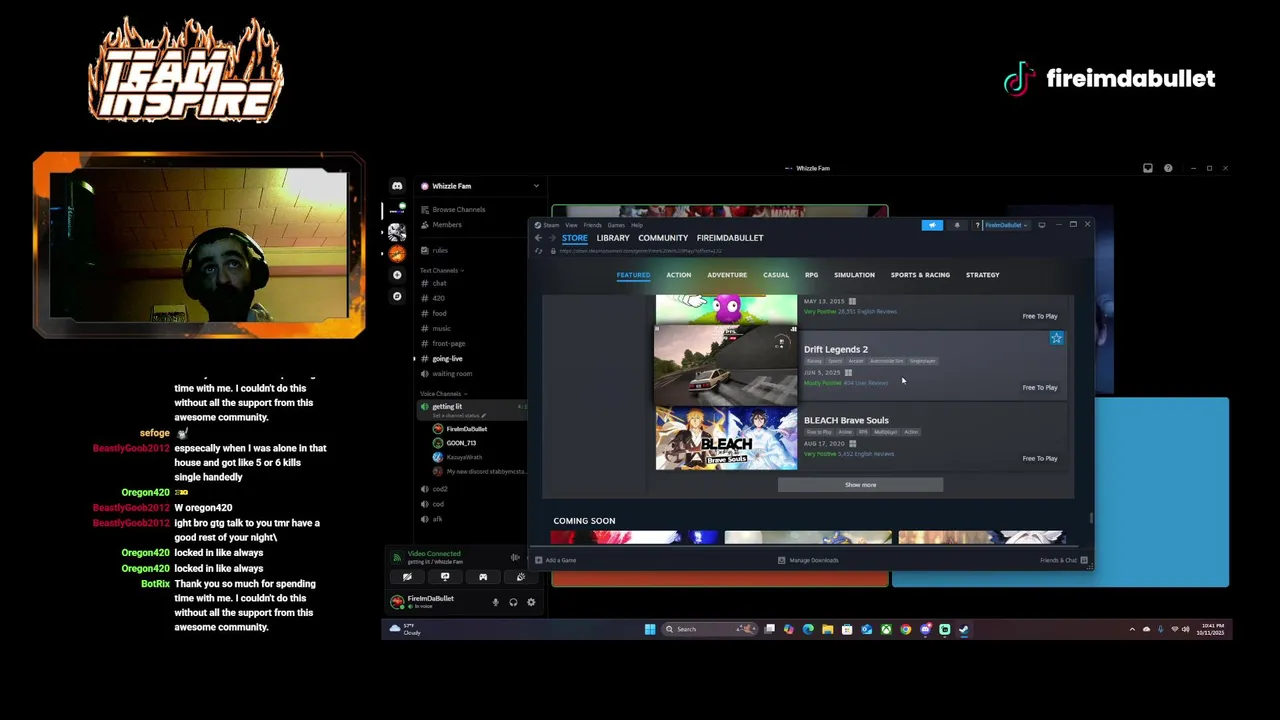Collapse the Voice Channels category
Viewport: 1280px width, 720px height.
443,393
